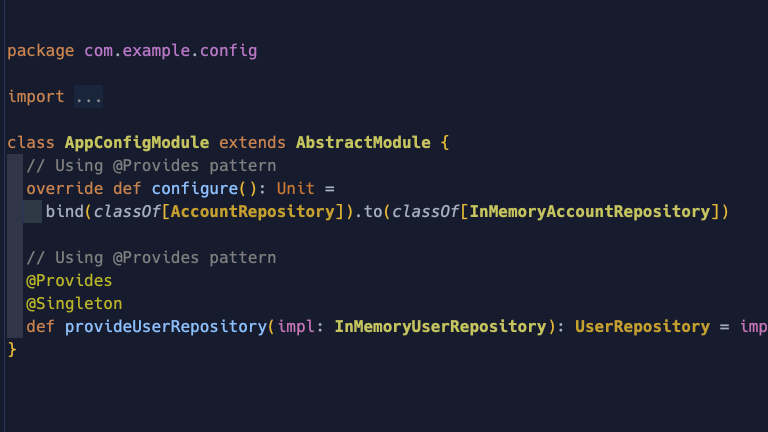Place the cursor on the AccountRepository type
Screen dimensions: 768x432
(253, 212)
